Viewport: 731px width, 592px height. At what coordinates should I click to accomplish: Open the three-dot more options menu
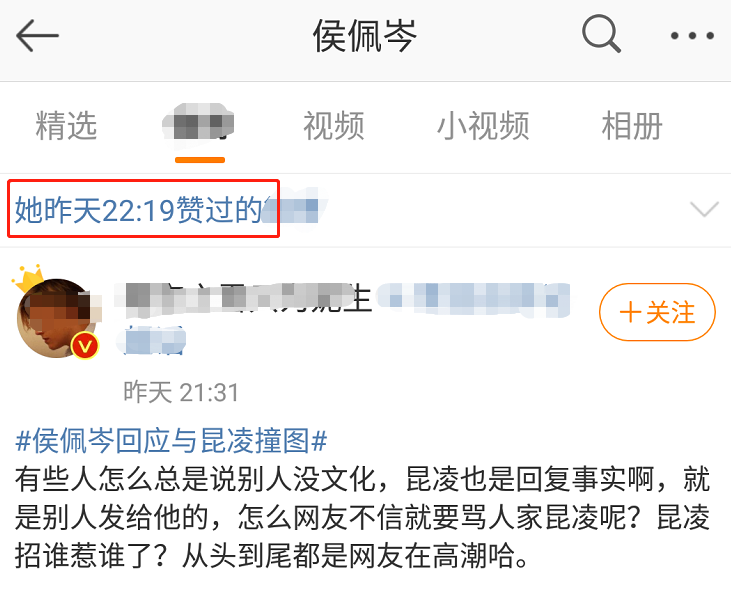coord(692,35)
